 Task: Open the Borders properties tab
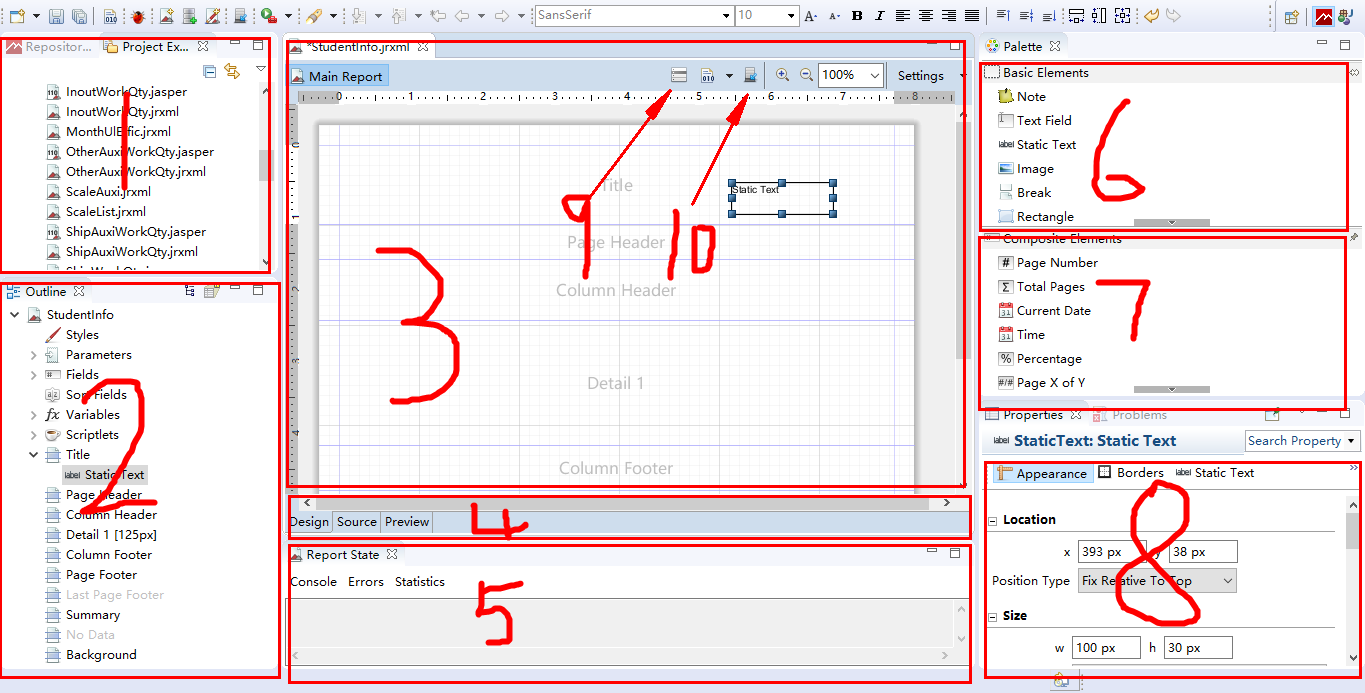click(1131, 473)
